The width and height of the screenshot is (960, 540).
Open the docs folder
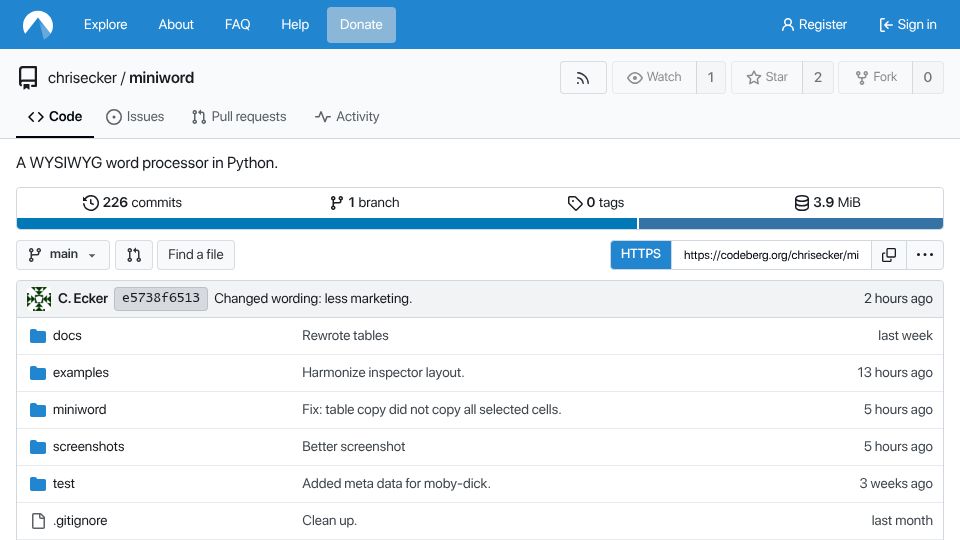[67, 336]
